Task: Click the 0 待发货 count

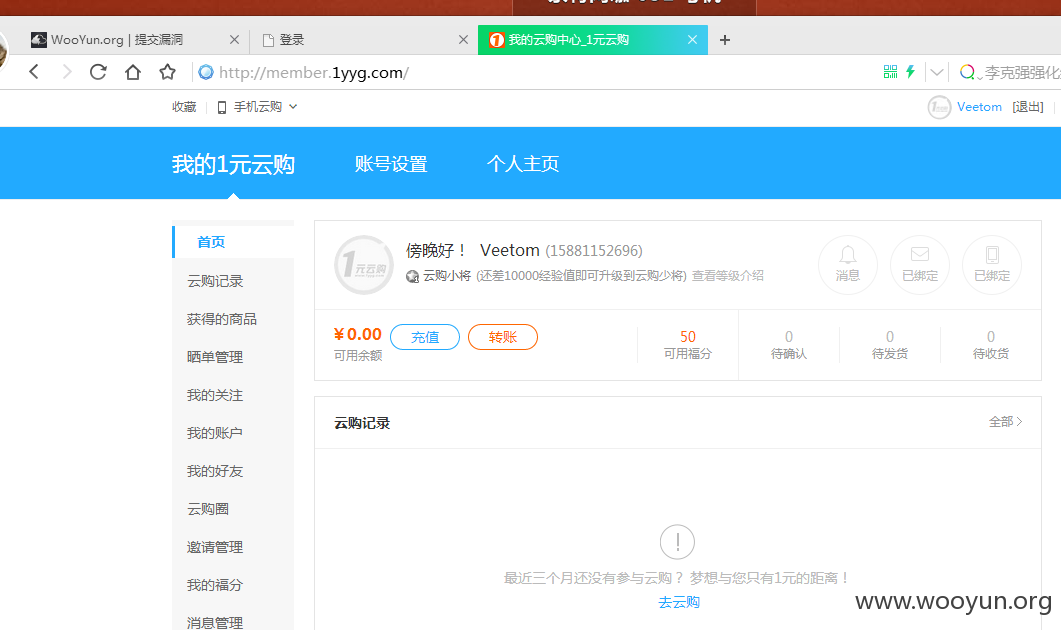Action: click(890, 337)
